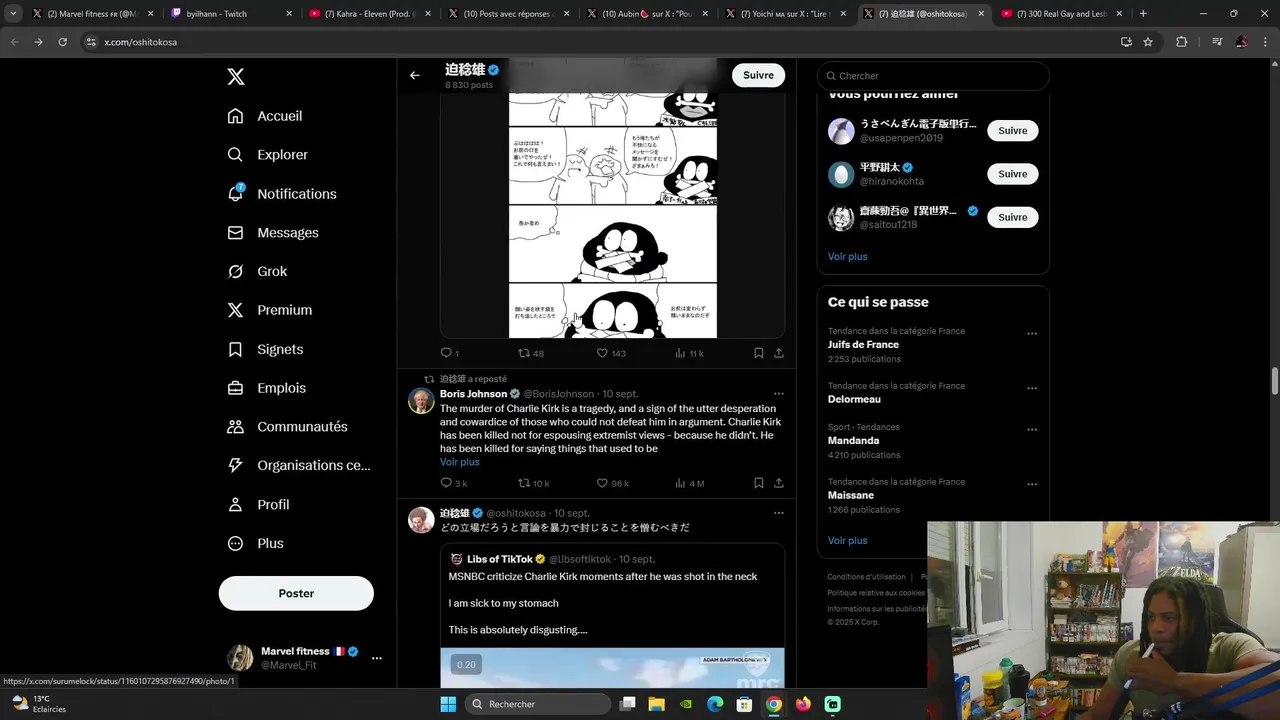
Task: Open Organisations certifiées in sidebar
Action: pos(299,466)
